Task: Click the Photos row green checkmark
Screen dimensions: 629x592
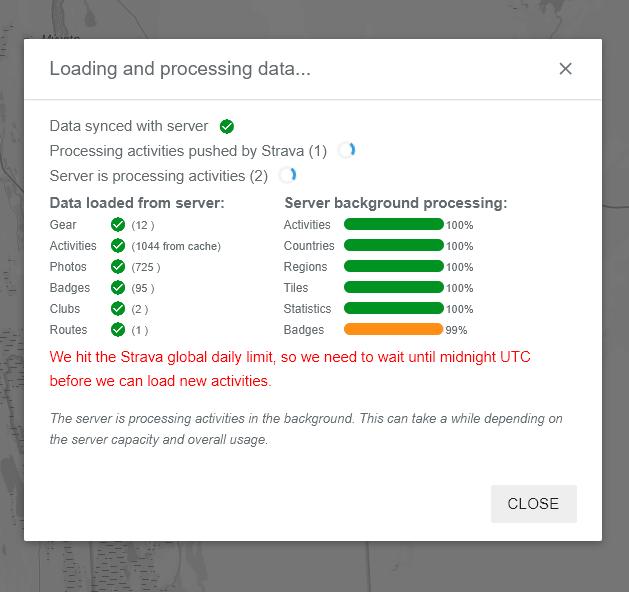Action: click(118, 267)
